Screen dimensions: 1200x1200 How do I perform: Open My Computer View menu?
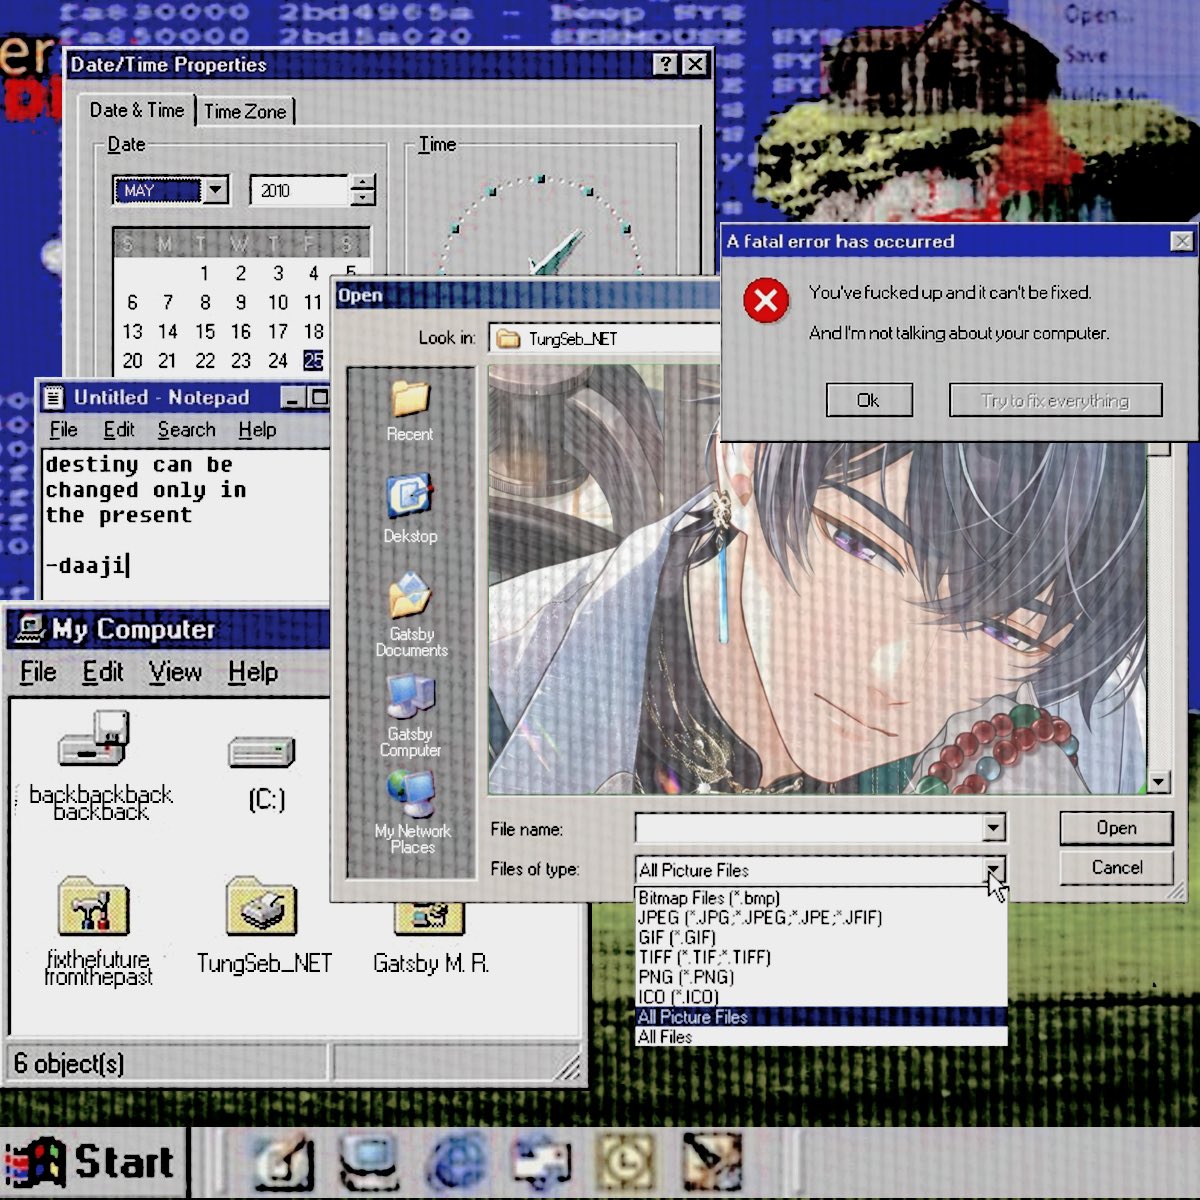click(175, 672)
